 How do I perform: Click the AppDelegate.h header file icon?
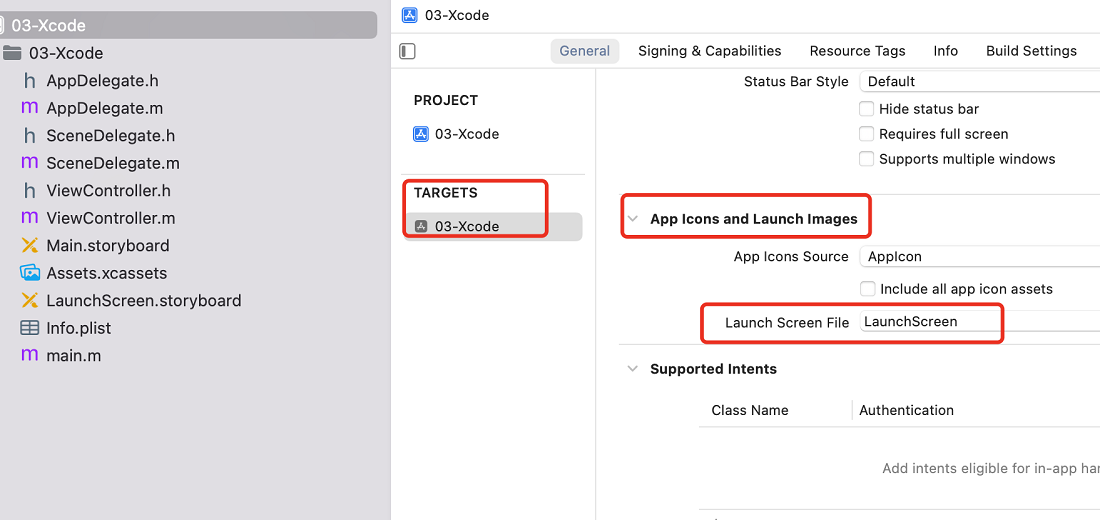point(29,81)
